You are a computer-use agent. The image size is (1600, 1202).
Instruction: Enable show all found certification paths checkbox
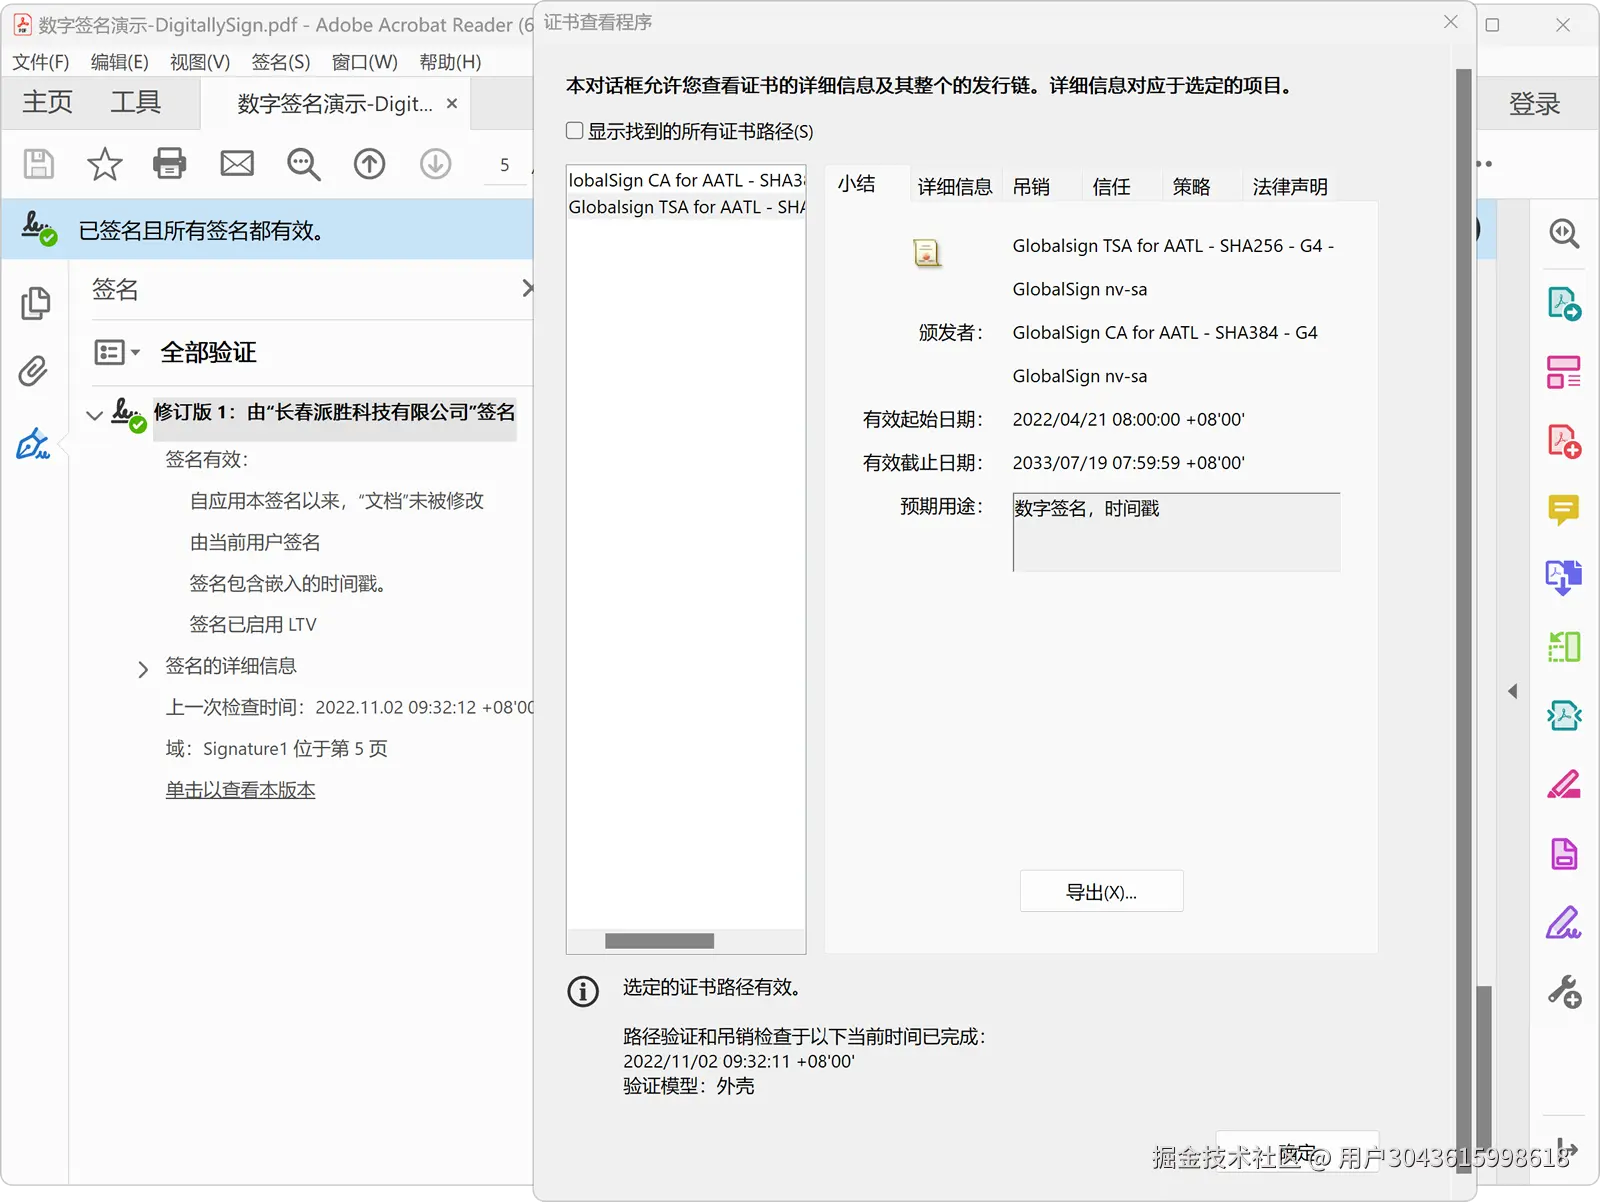575,131
